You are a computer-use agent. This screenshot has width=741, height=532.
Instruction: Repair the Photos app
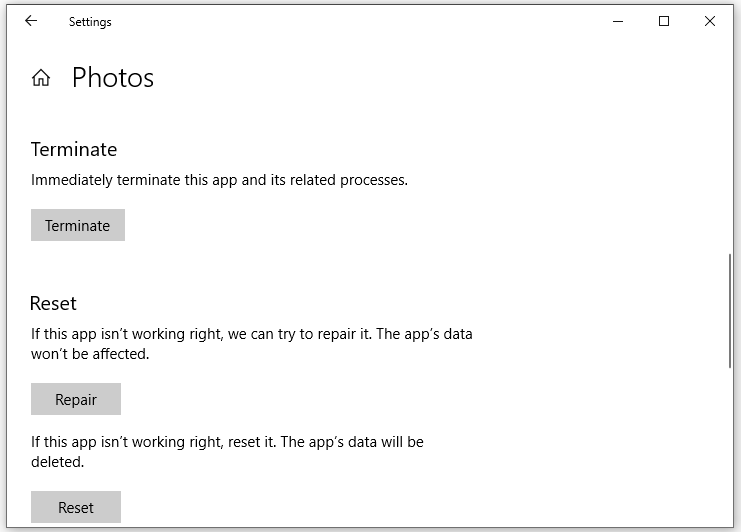coord(76,399)
